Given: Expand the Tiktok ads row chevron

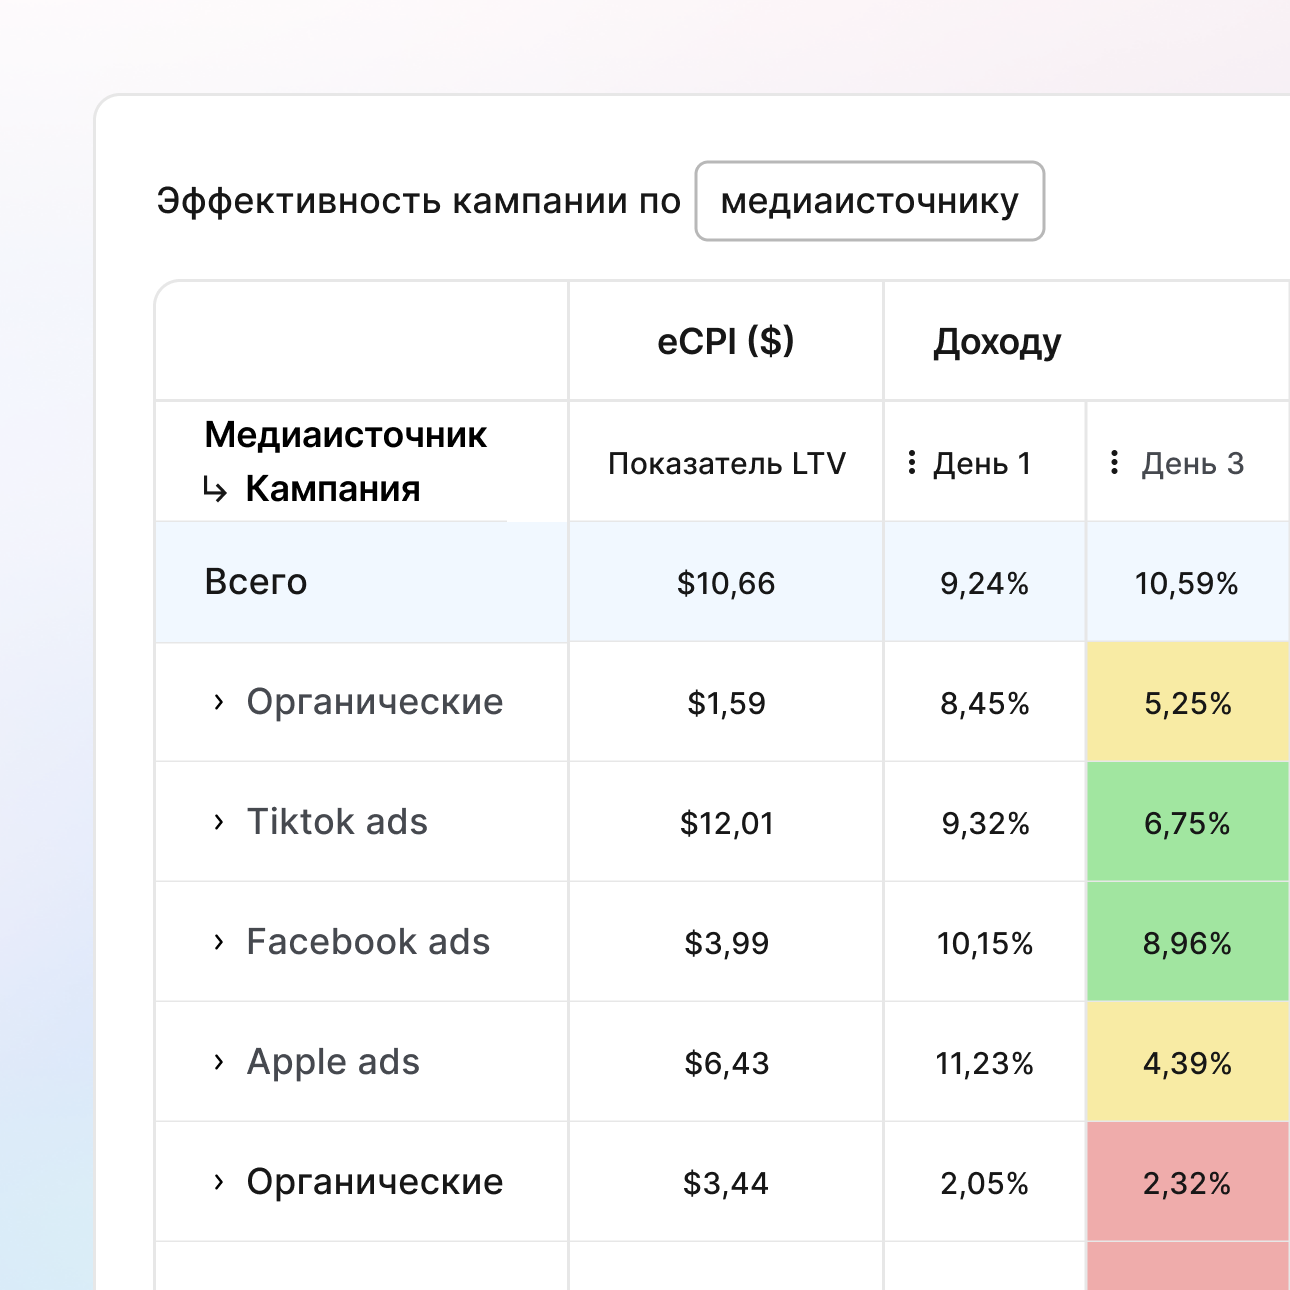Looking at the screenshot, I should point(219,822).
